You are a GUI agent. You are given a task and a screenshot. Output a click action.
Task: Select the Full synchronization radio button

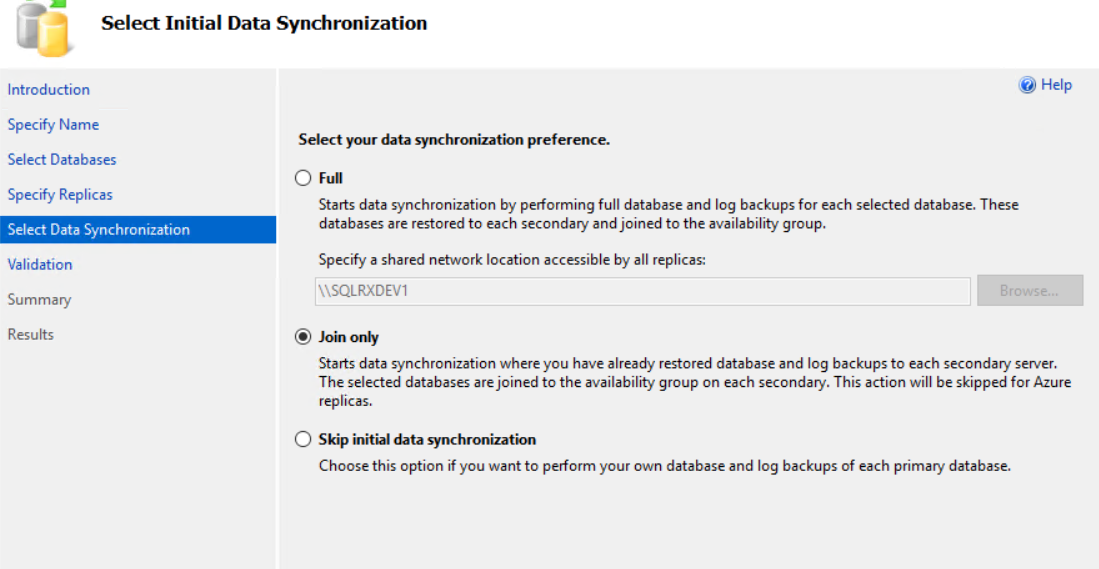pos(303,178)
